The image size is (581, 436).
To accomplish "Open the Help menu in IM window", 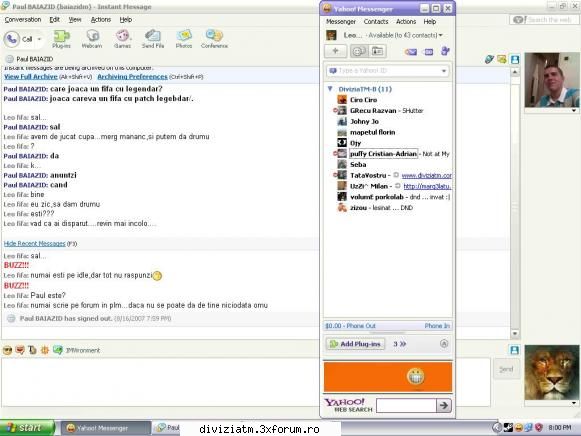I will [126, 20].
